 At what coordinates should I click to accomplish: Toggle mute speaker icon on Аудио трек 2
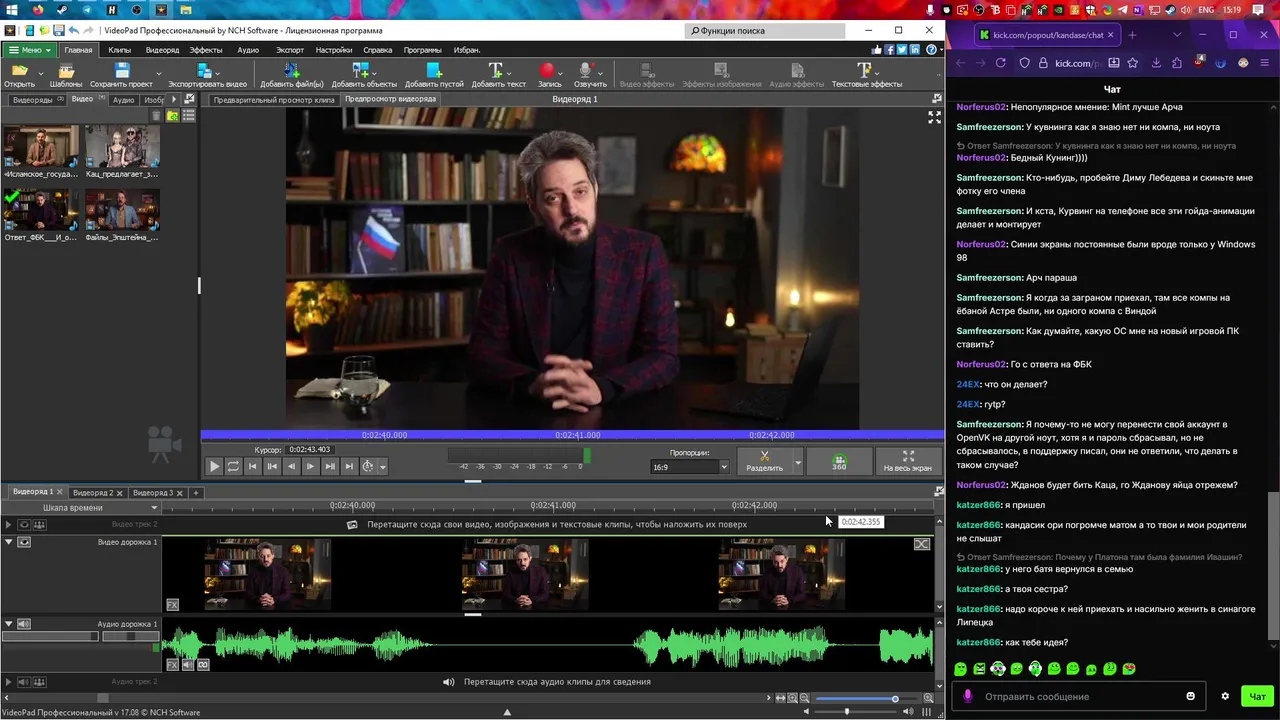[x=24, y=682]
